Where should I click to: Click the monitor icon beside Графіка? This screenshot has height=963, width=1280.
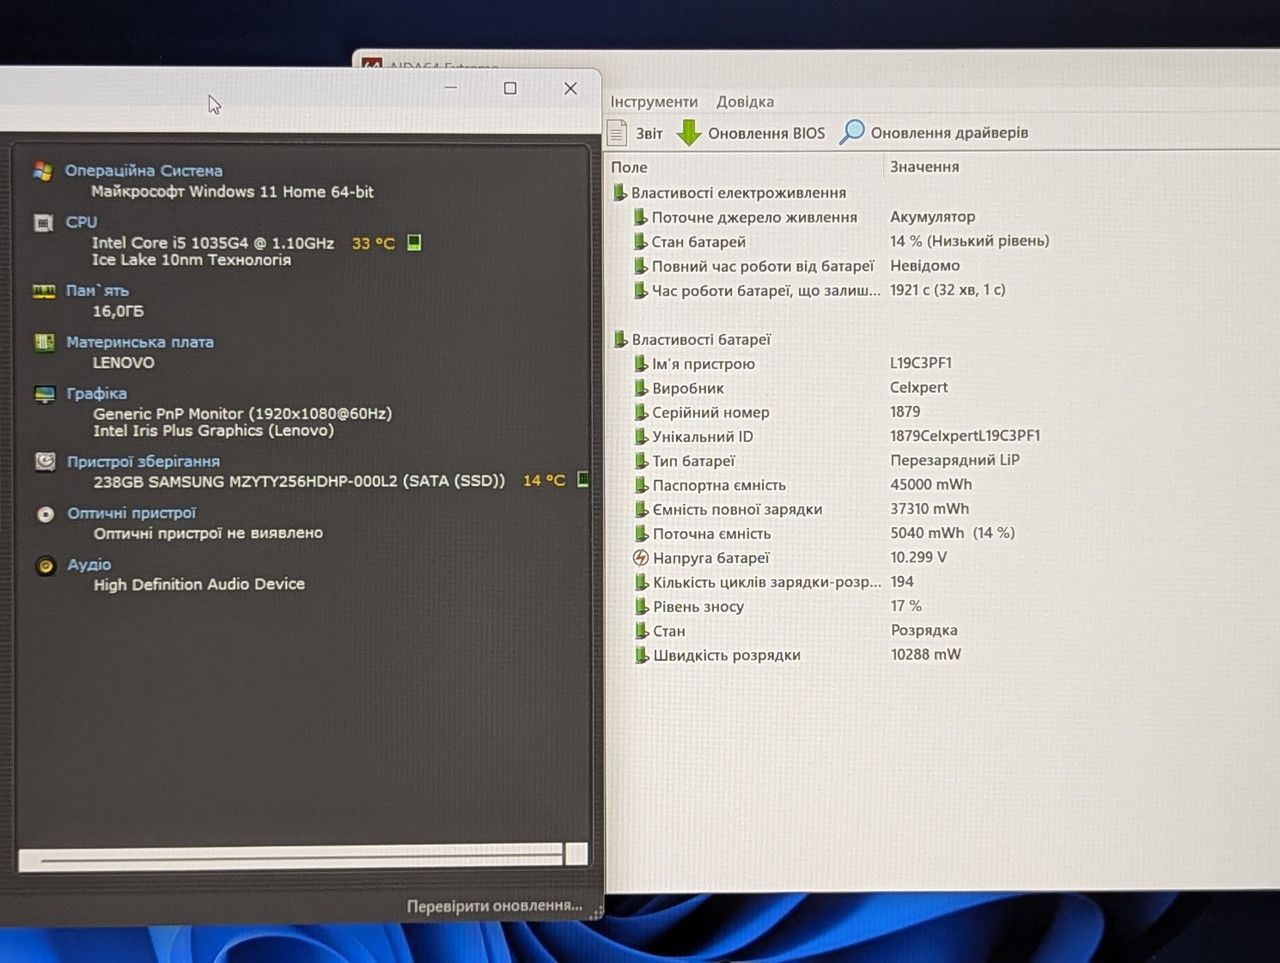click(45, 394)
